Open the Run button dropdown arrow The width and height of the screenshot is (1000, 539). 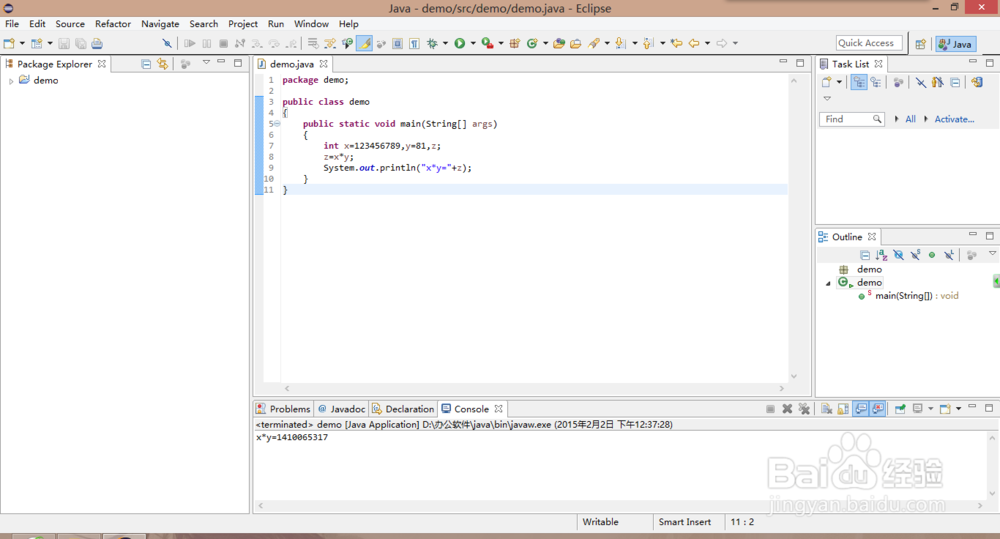pos(473,43)
